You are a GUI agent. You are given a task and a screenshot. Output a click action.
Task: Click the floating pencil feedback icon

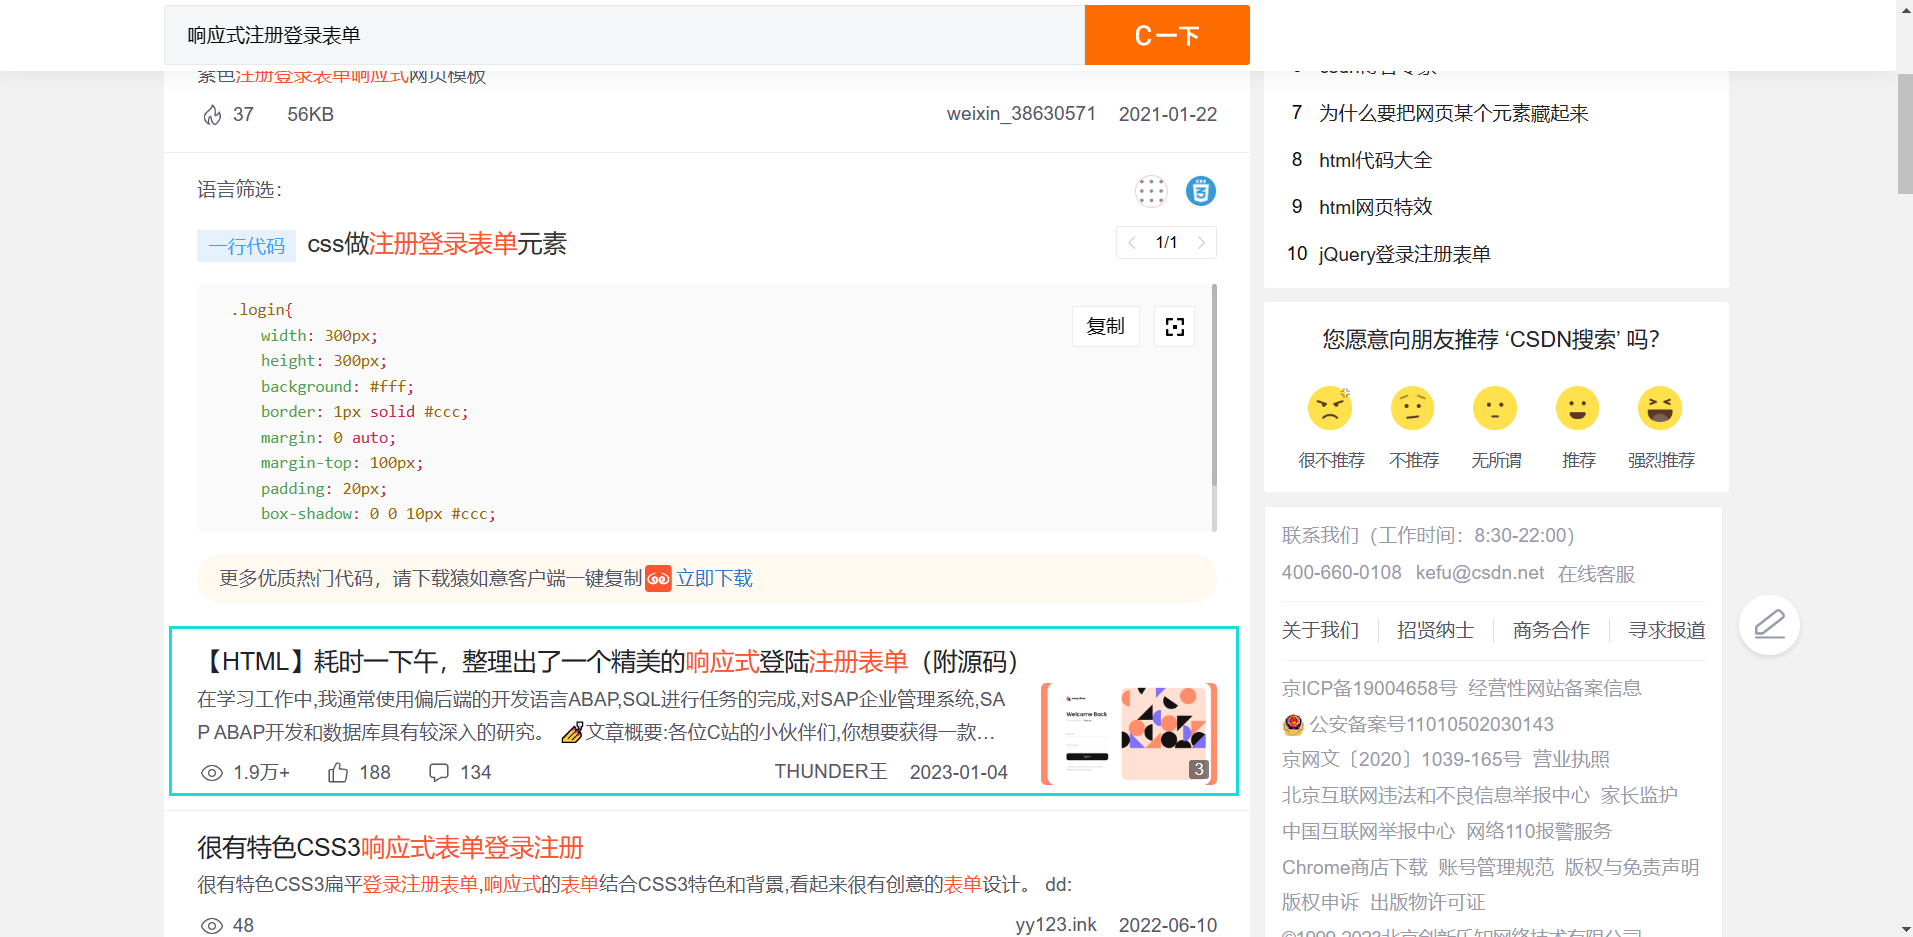tap(1769, 625)
